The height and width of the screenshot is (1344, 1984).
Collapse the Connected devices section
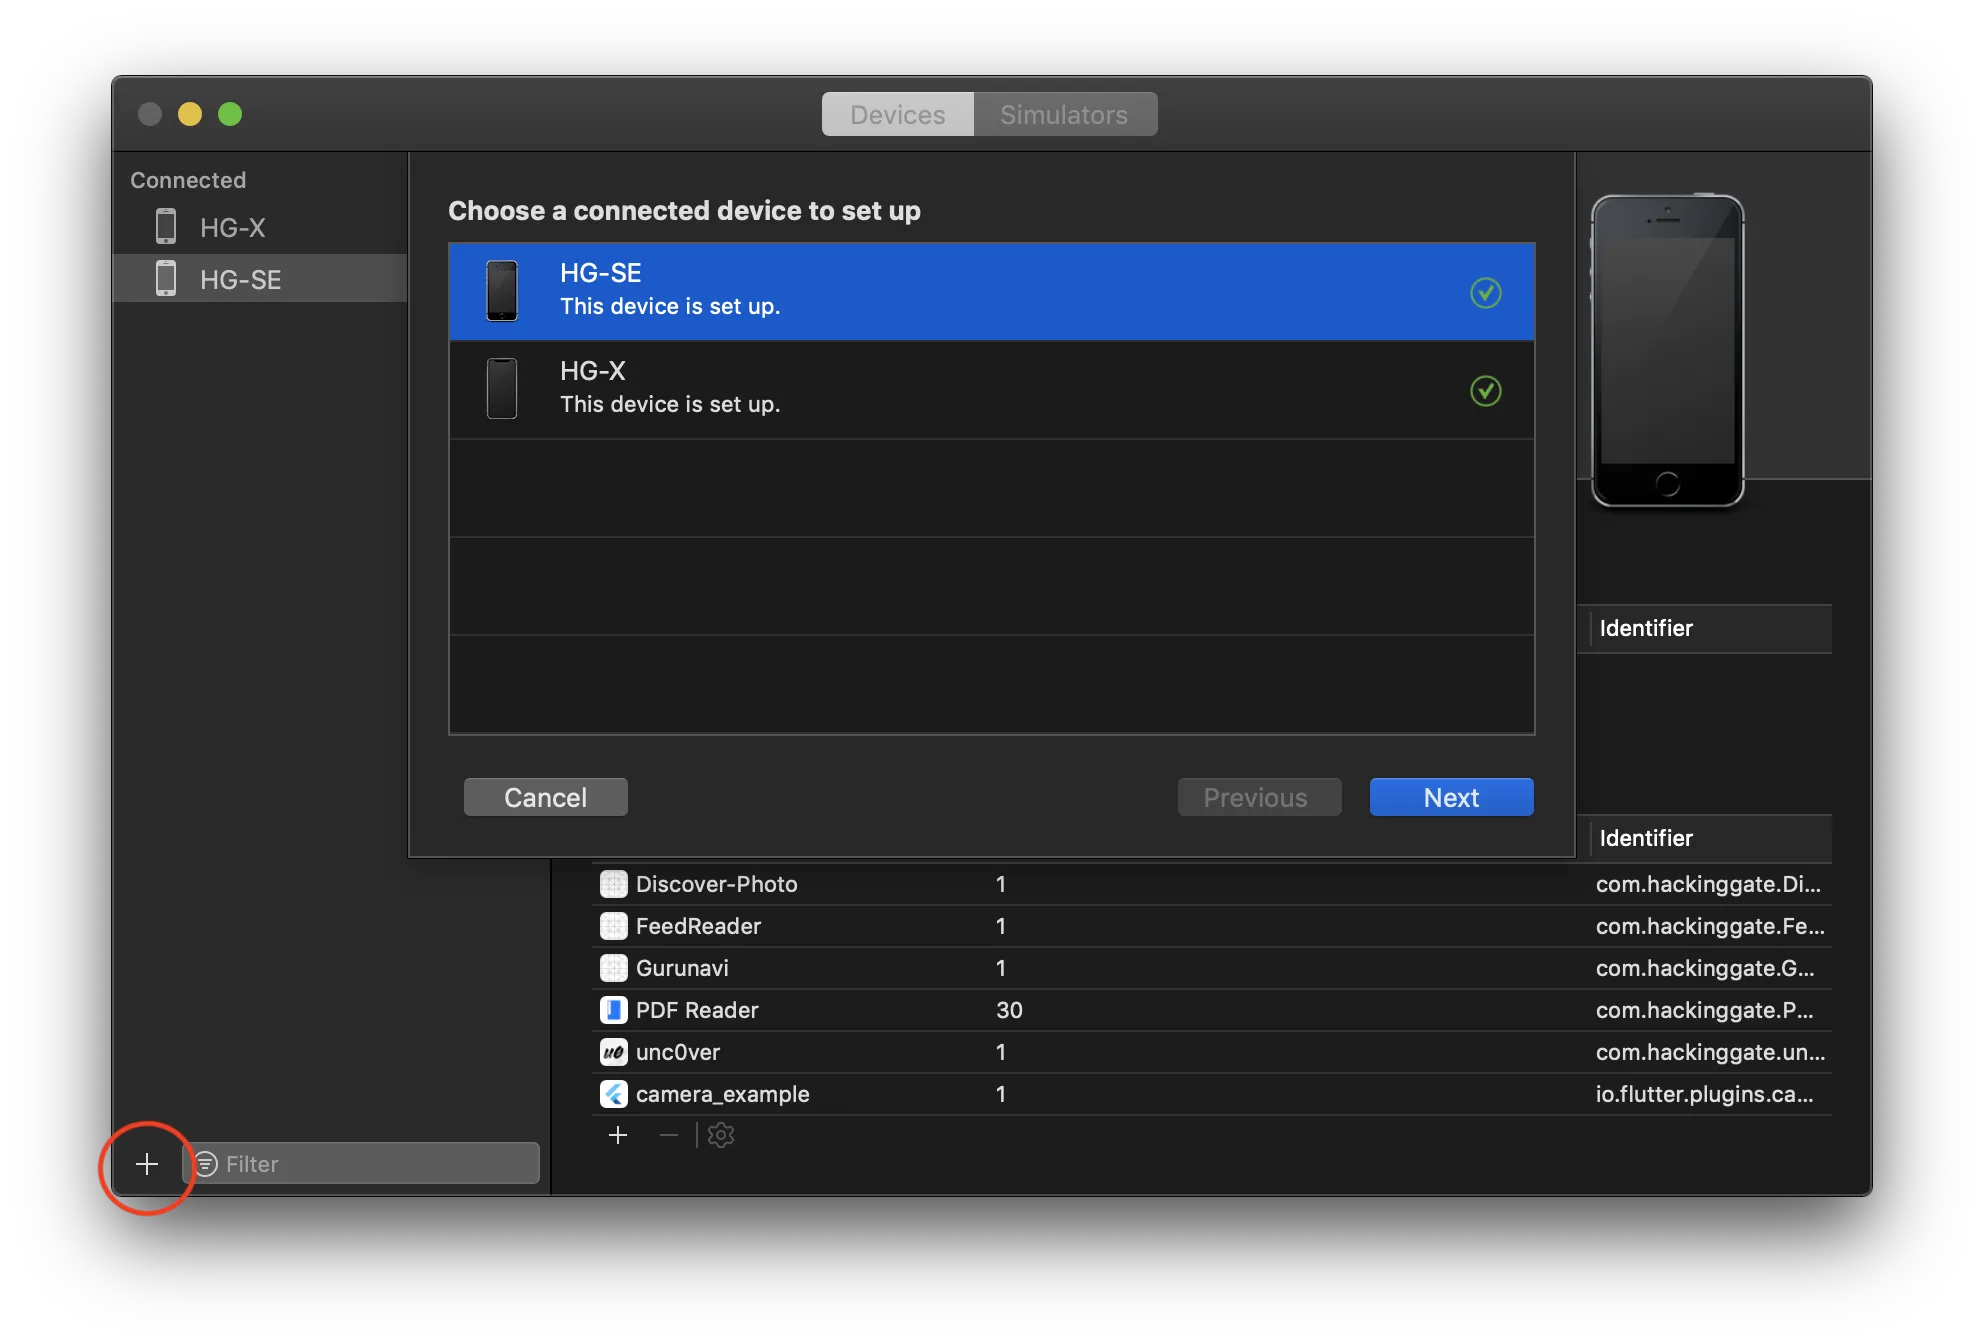pyautogui.click(x=187, y=180)
